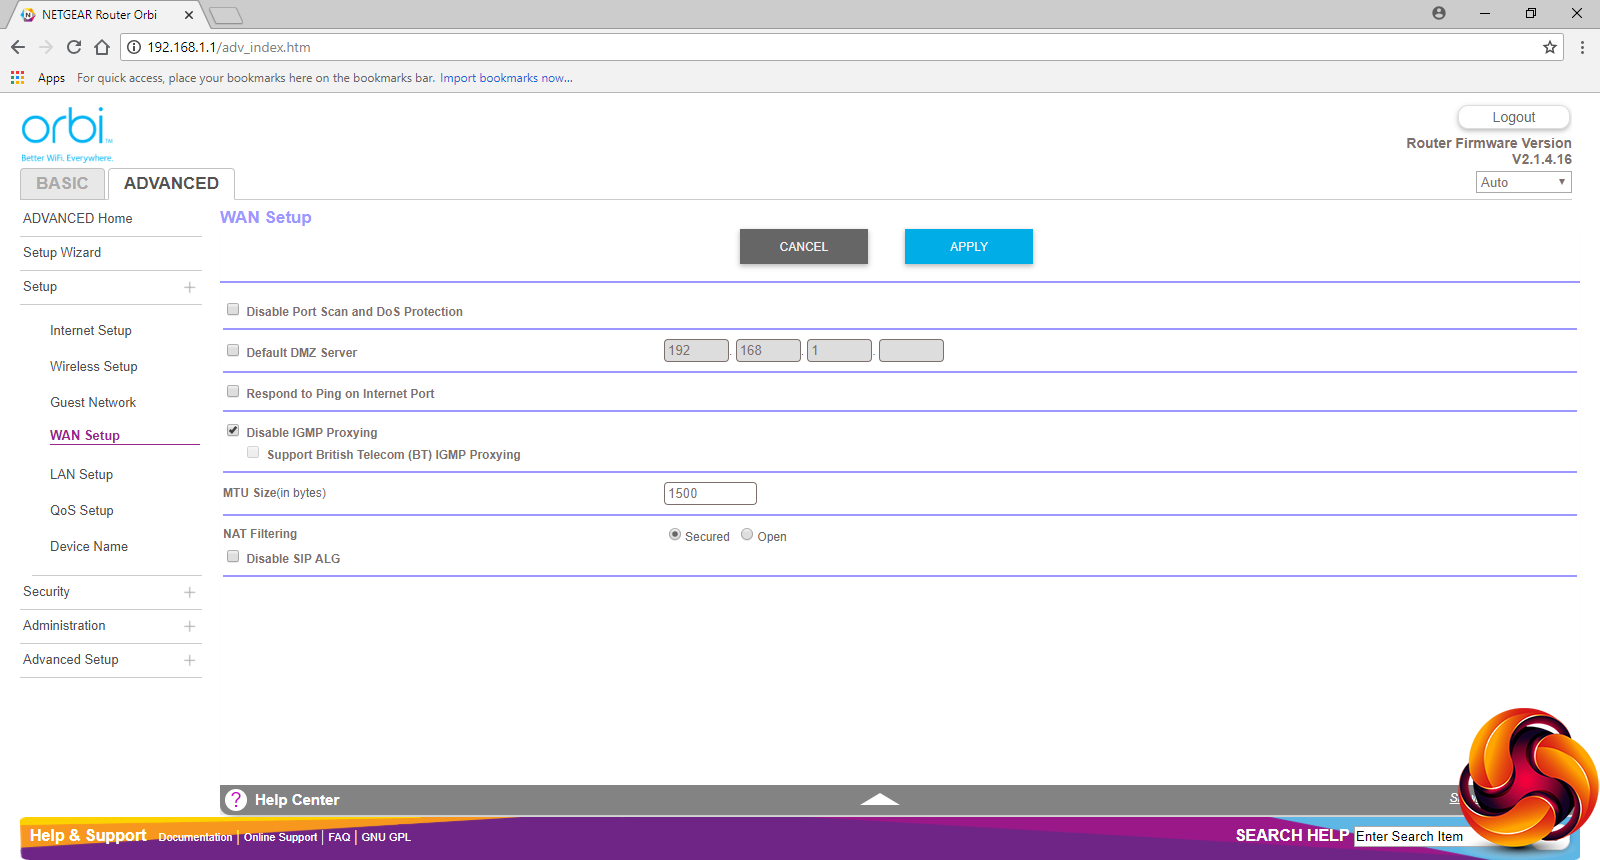Expand the Advanced Setup section
This screenshot has height=860, width=1600.
pos(189,660)
